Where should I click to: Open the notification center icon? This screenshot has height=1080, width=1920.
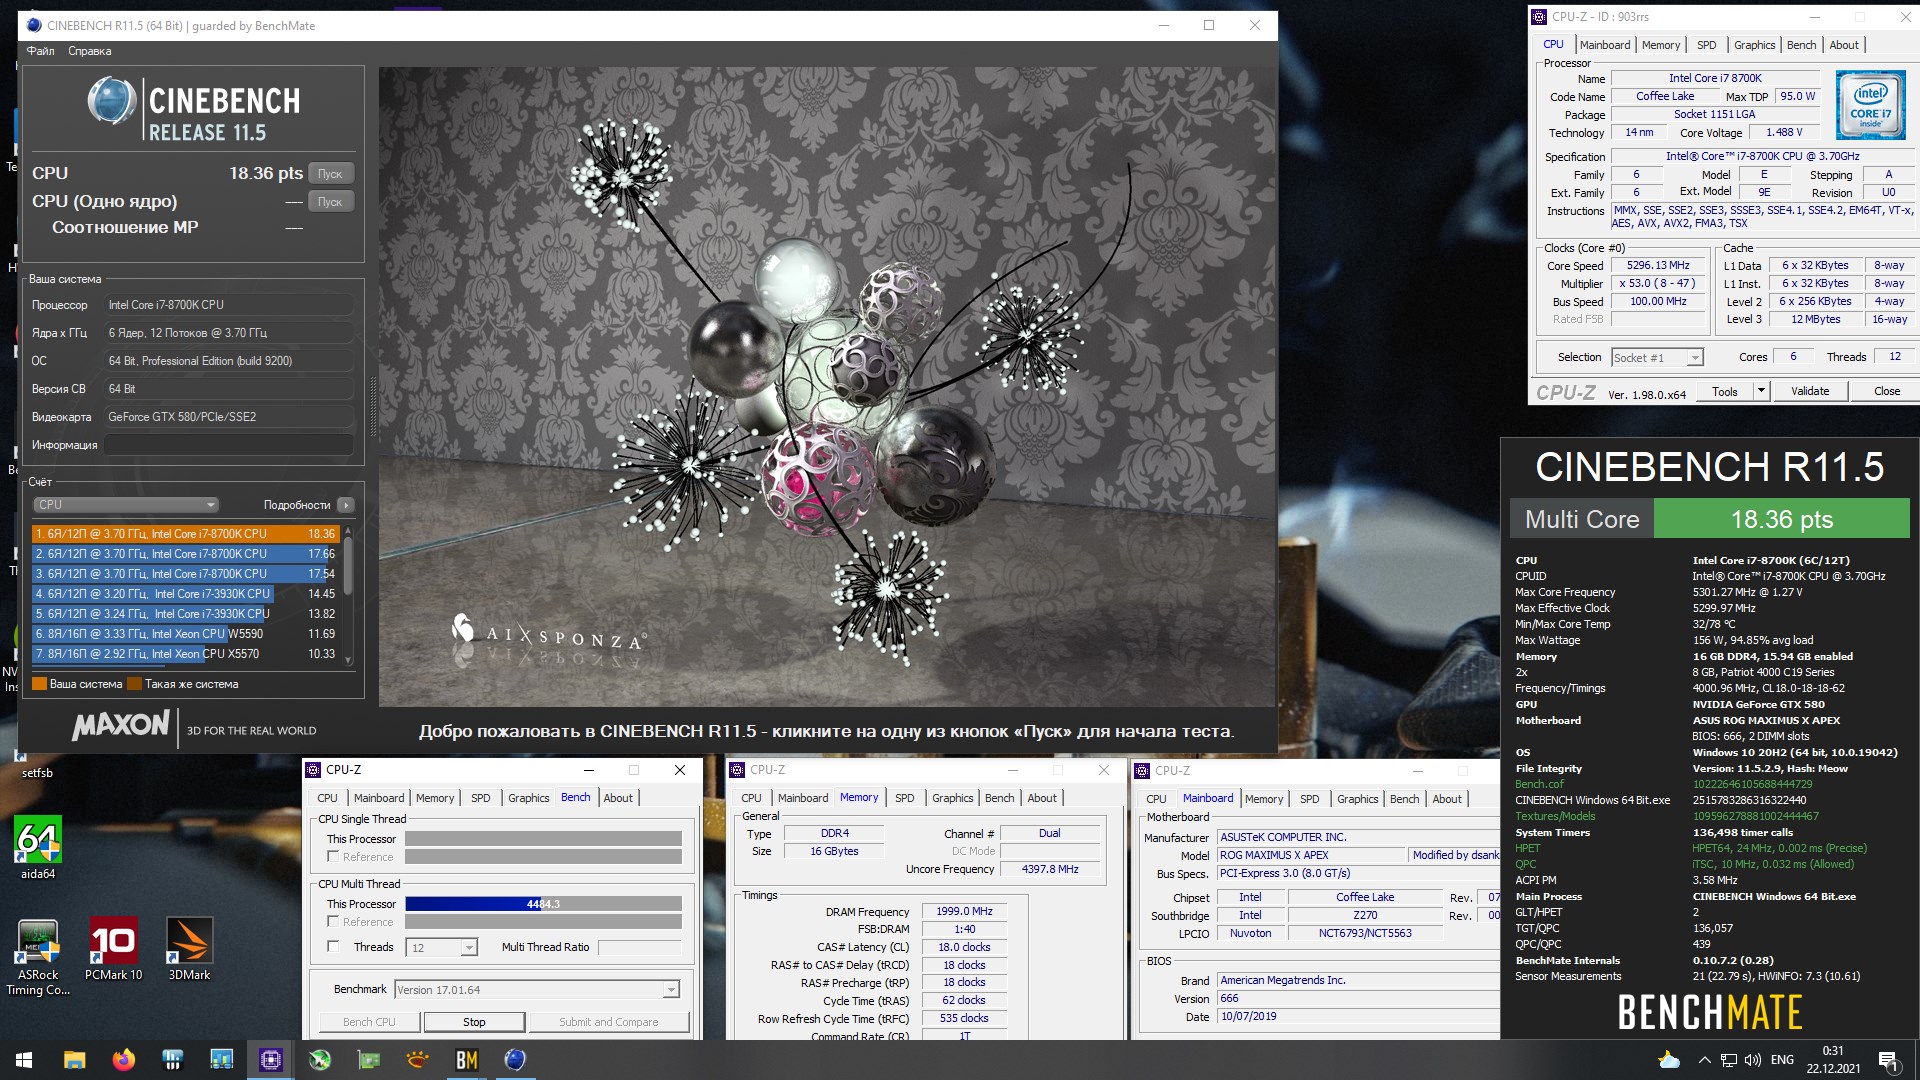coord(1888,1060)
